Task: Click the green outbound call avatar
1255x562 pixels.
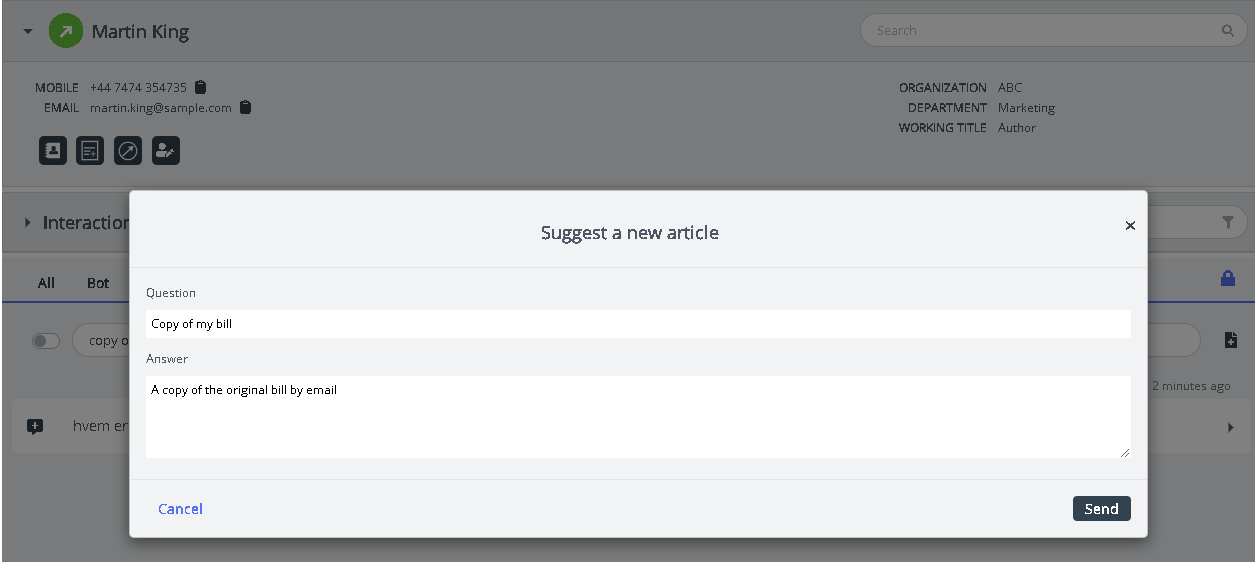Action: 66,31
